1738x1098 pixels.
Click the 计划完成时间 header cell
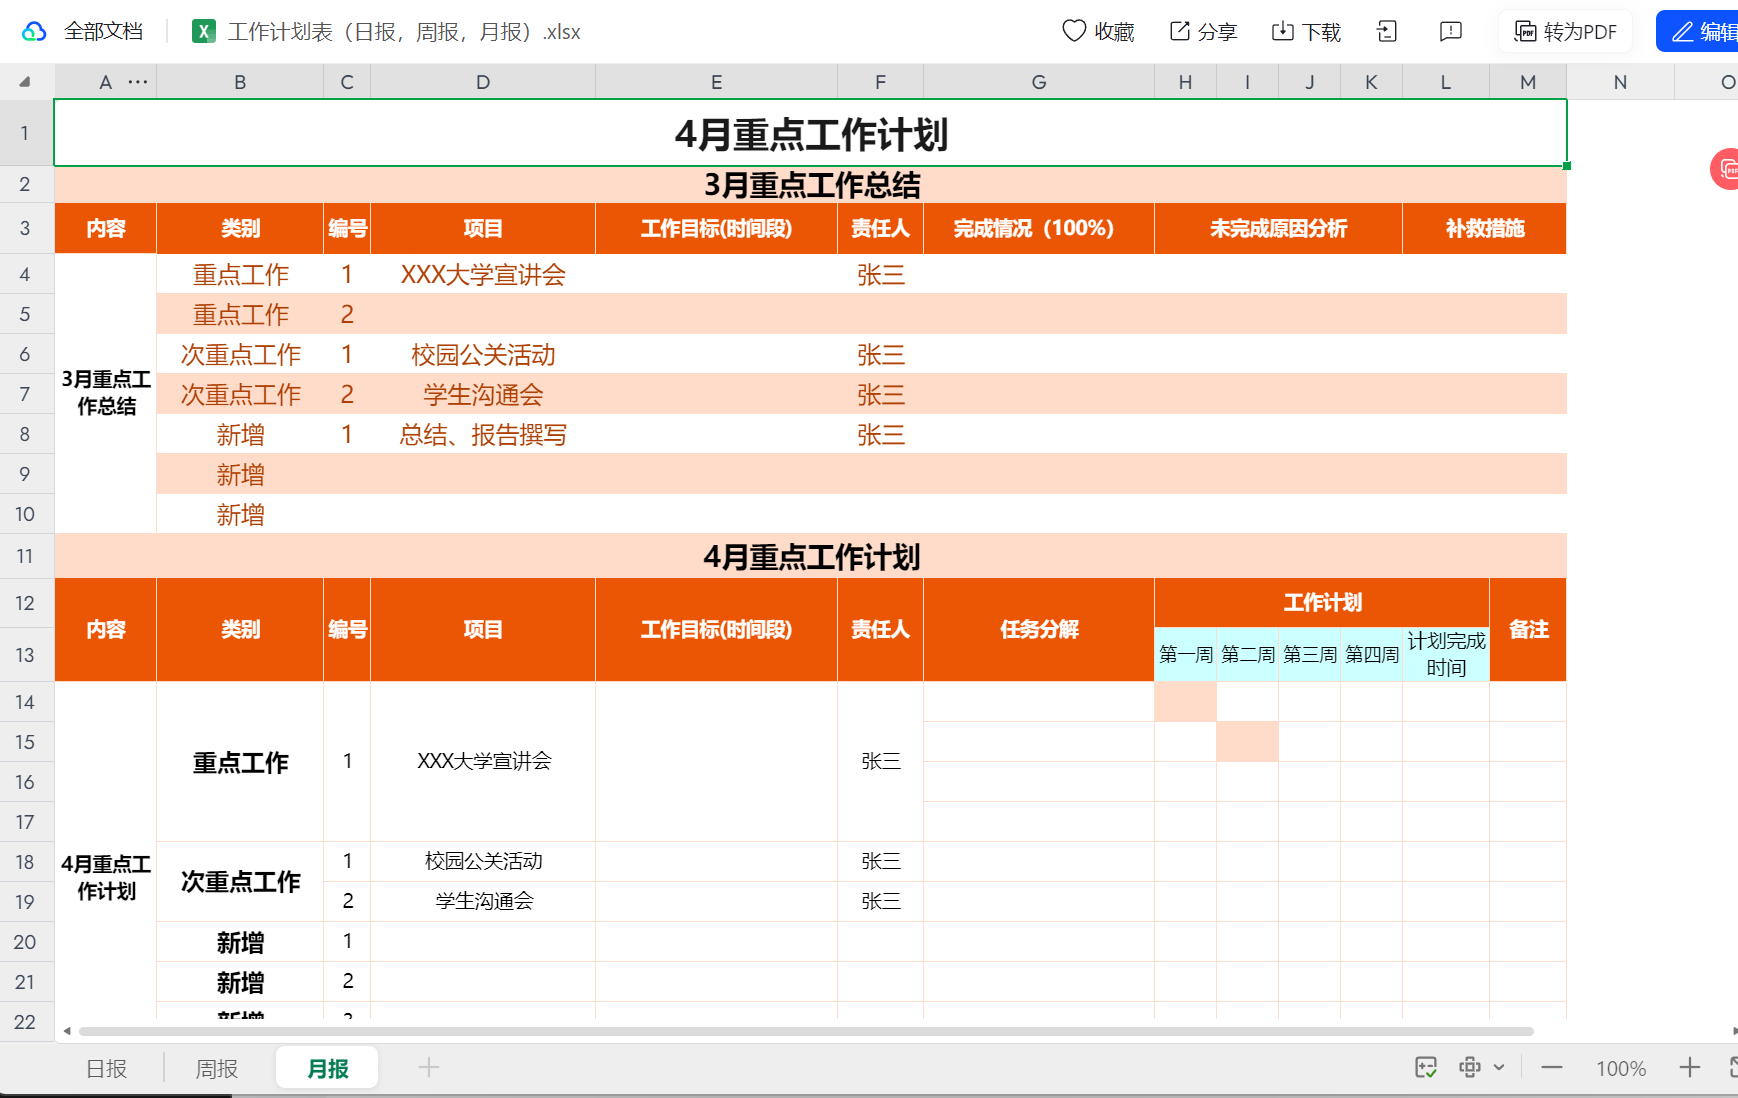click(1446, 654)
